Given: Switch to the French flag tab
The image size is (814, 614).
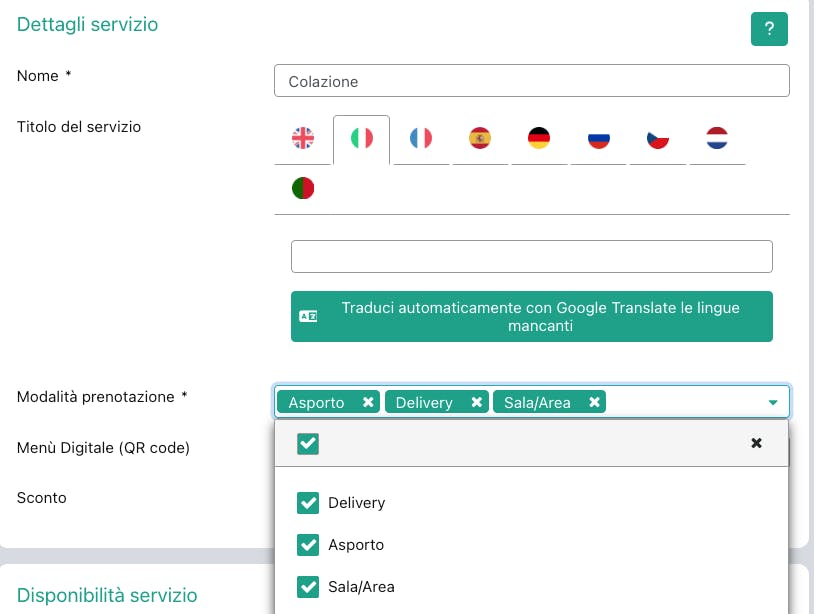Looking at the screenshot, I should tap(421, 138).
